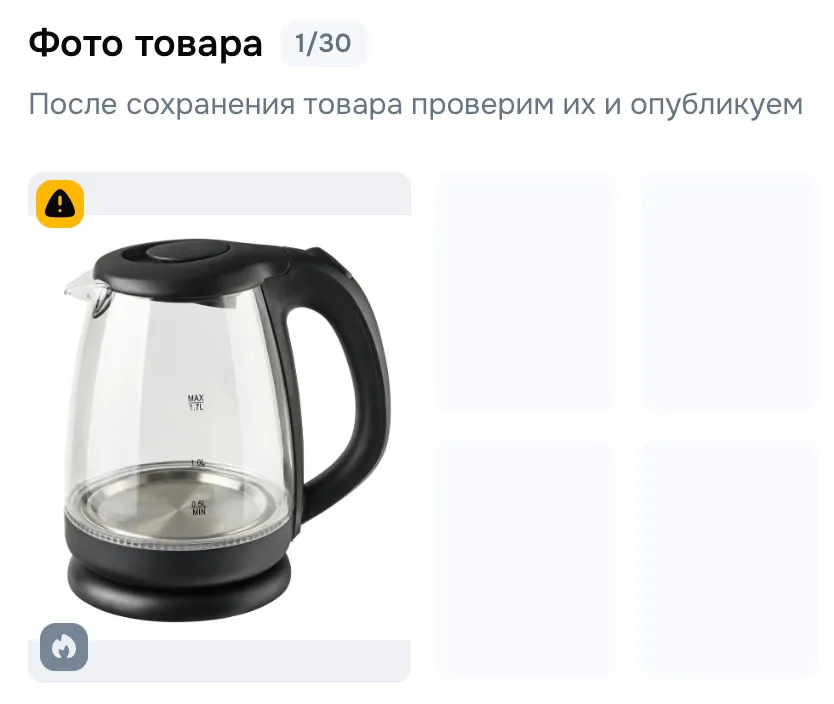Click the gray bar beside the flame icon

249,661
